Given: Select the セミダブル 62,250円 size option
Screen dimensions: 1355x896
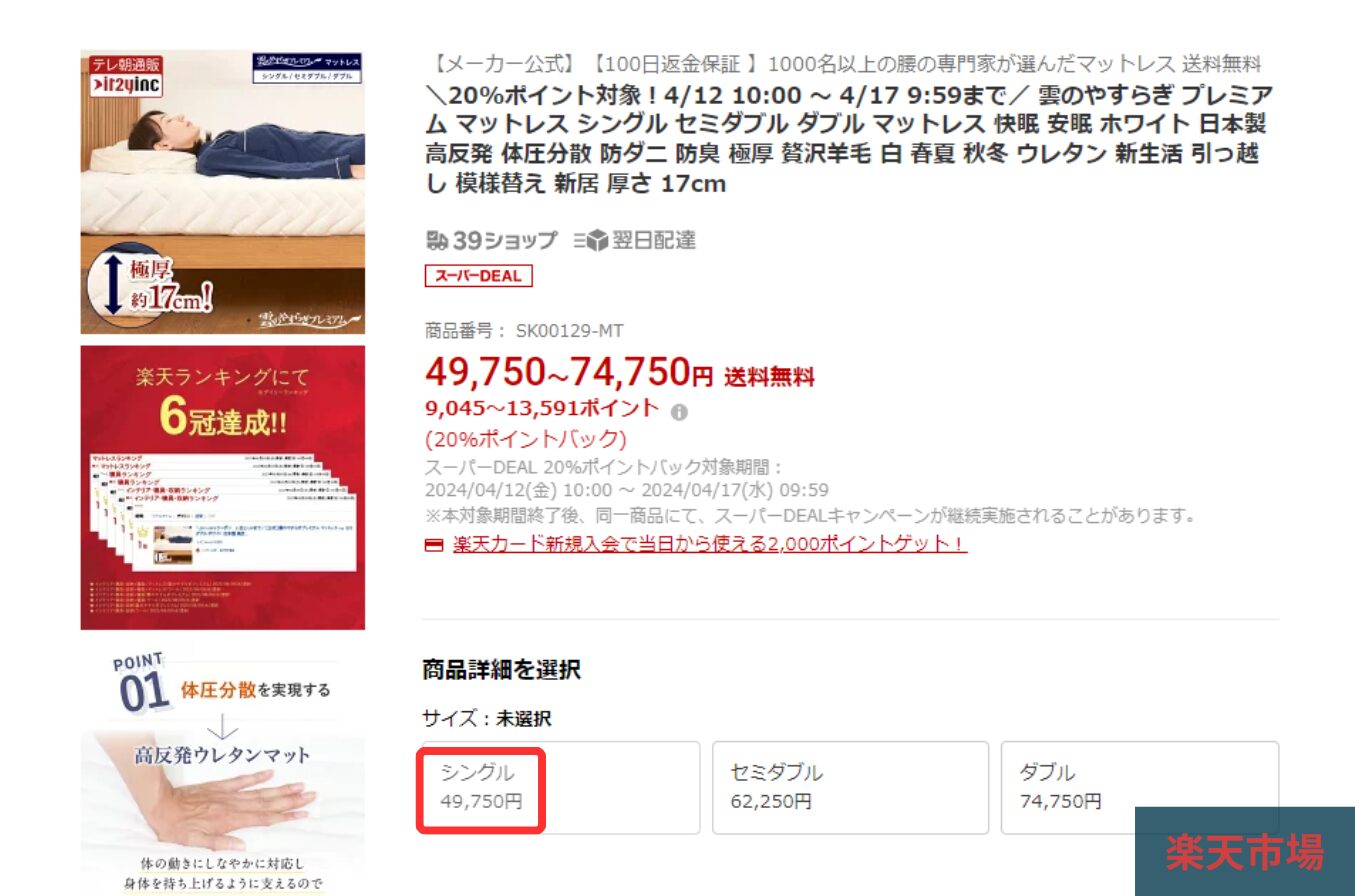Looking at the screenshot, I should coord(850,787).
